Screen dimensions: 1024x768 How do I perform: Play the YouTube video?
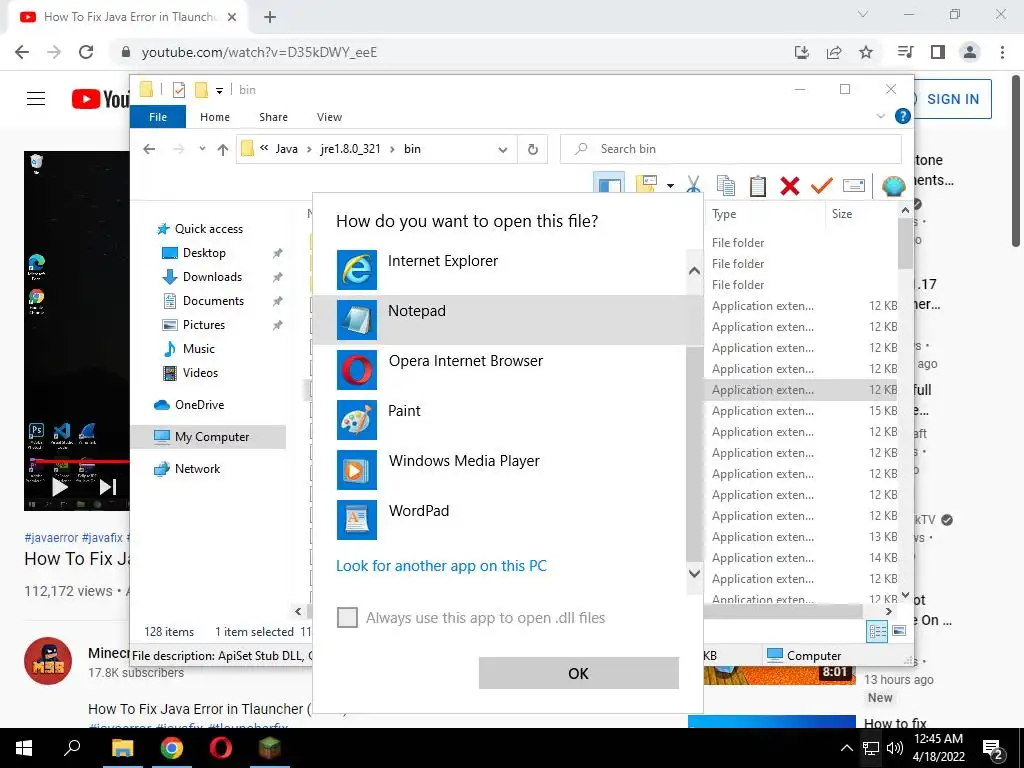point(60,487)
